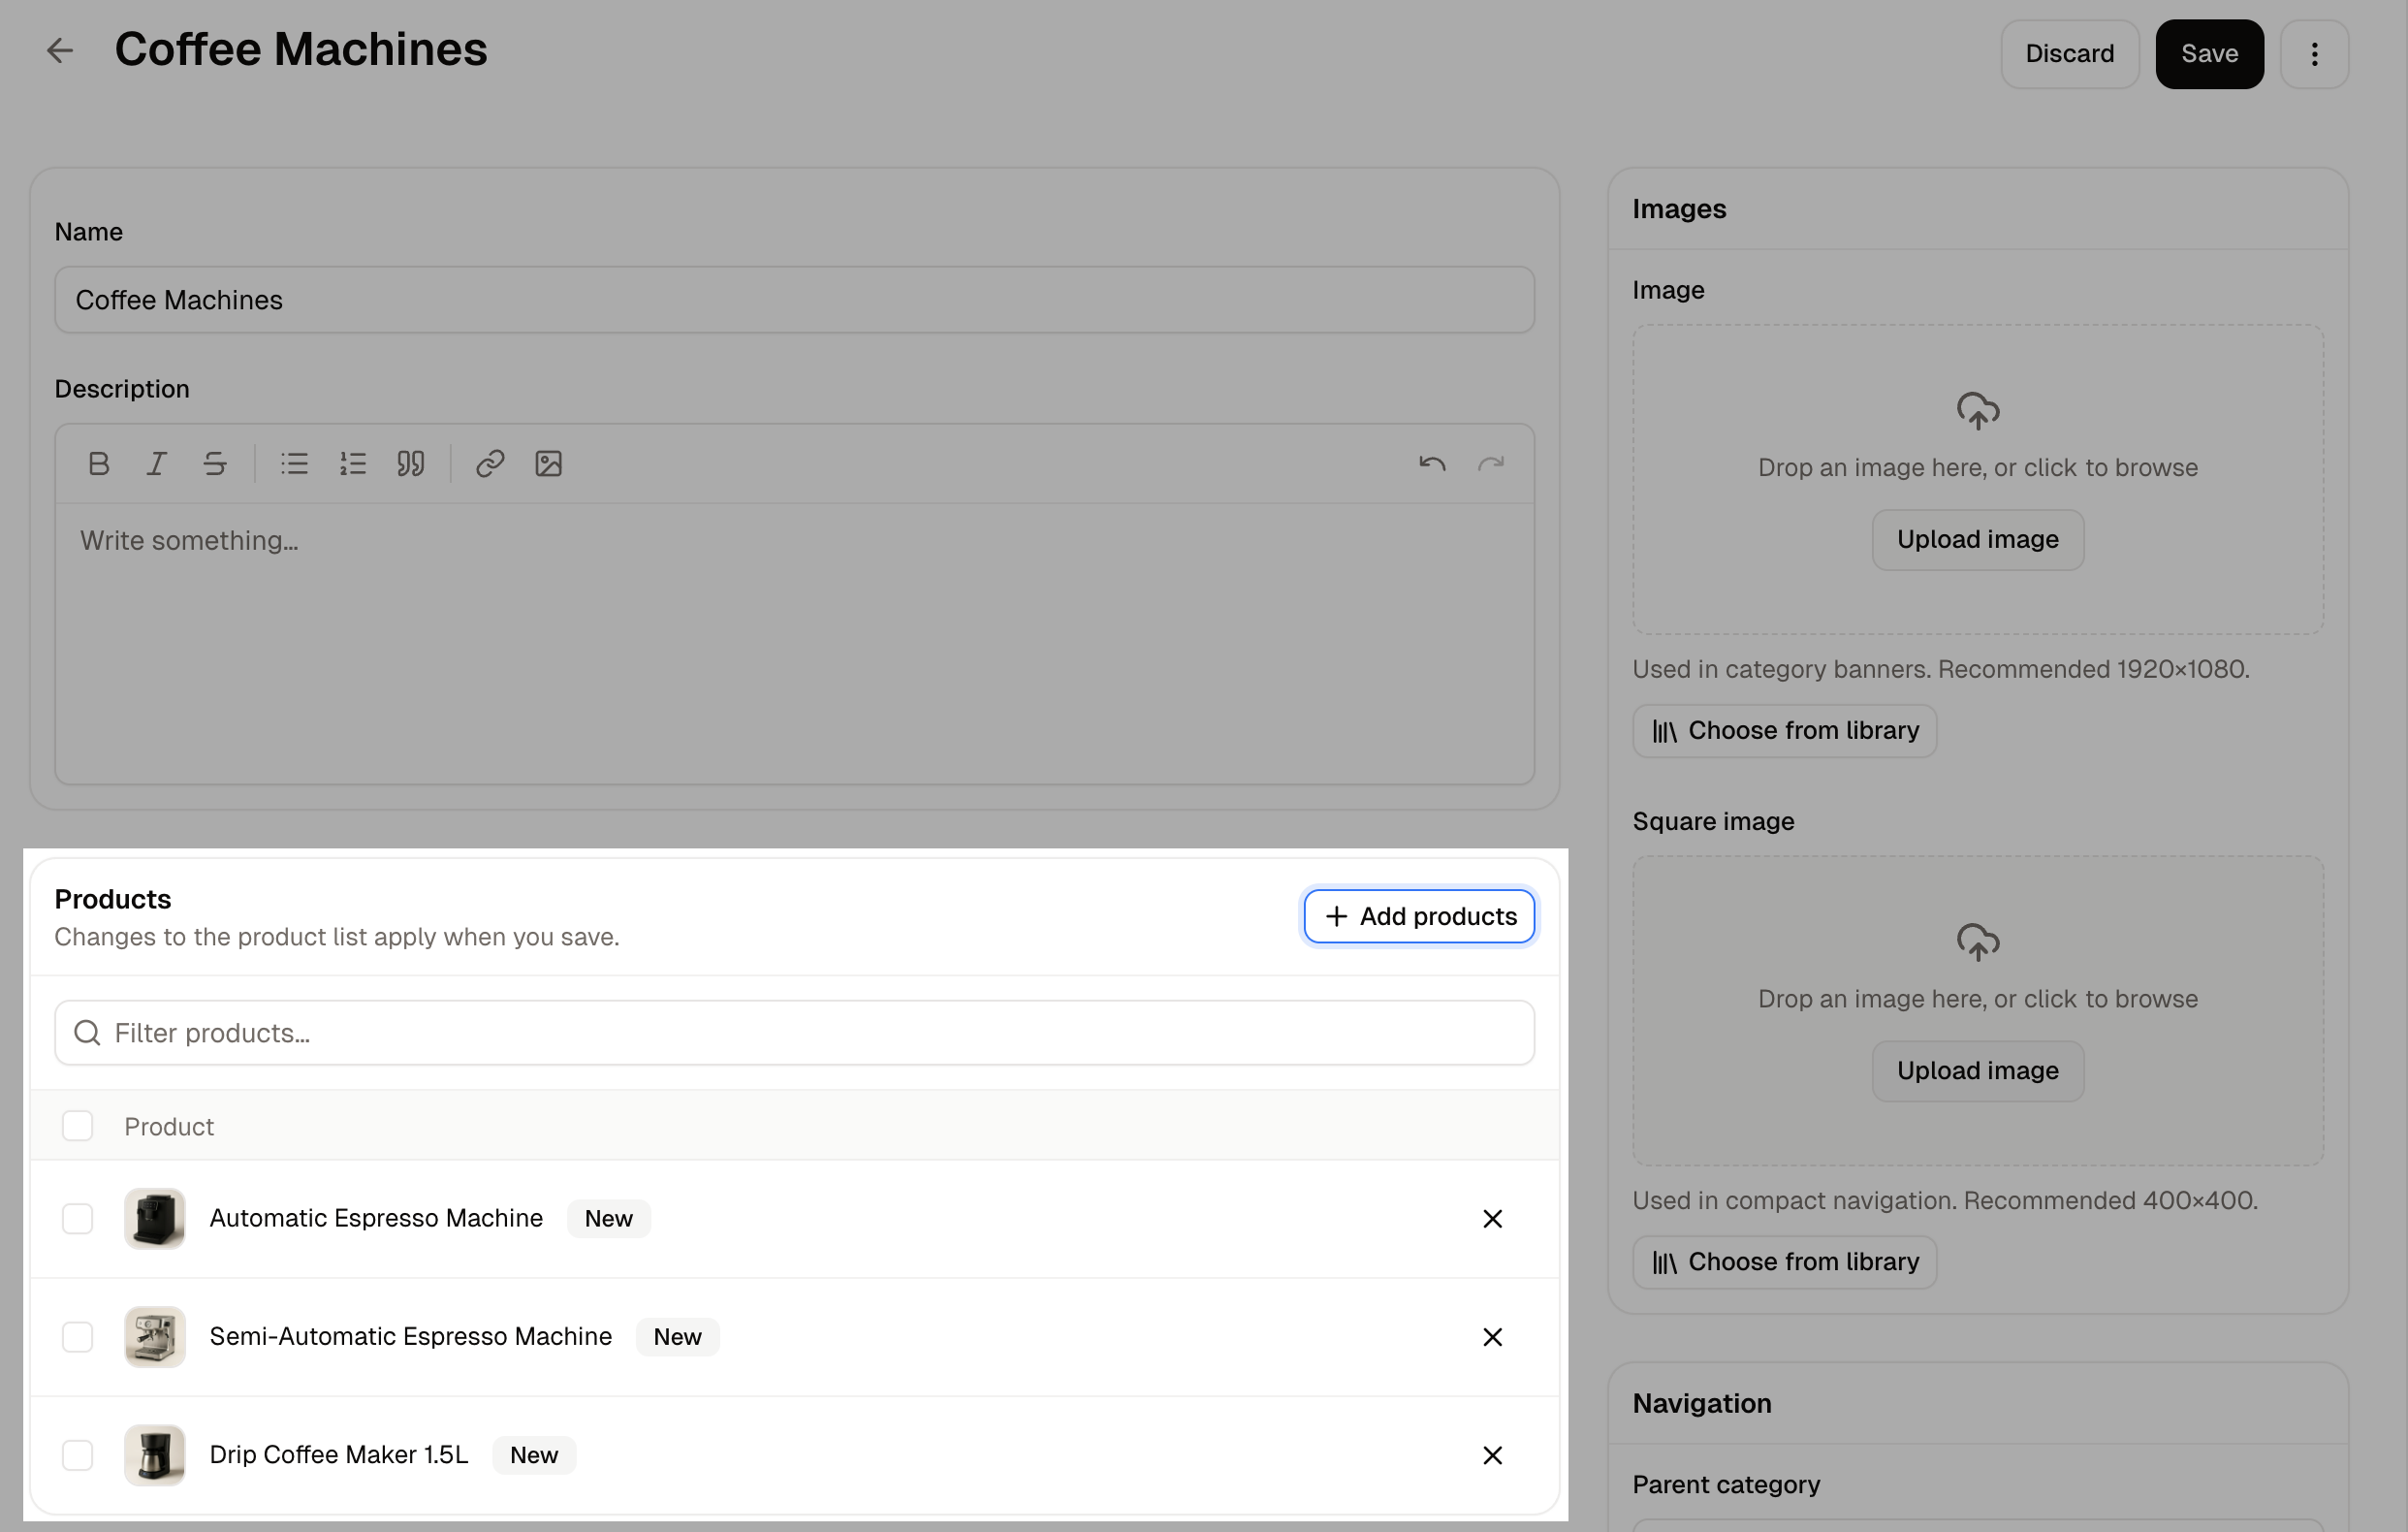Image resolution: width=2408 pixels, height=1532 pixels.
Task: Check the Drip Coffee Maker 1.5L row
Action: [77, 1455]
